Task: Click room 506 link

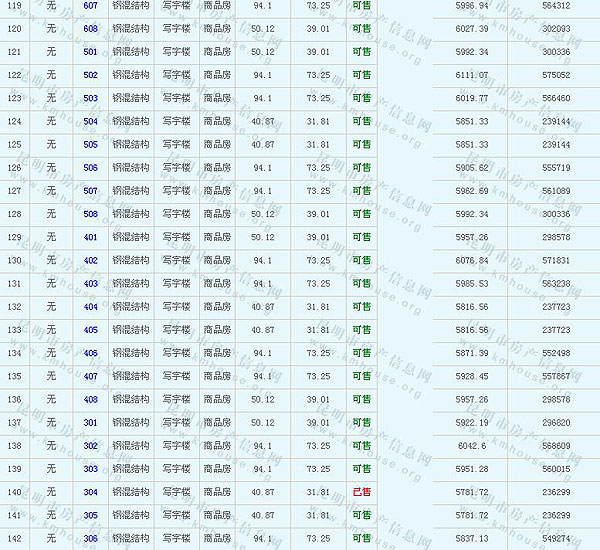Action: (x=90, y=168)
